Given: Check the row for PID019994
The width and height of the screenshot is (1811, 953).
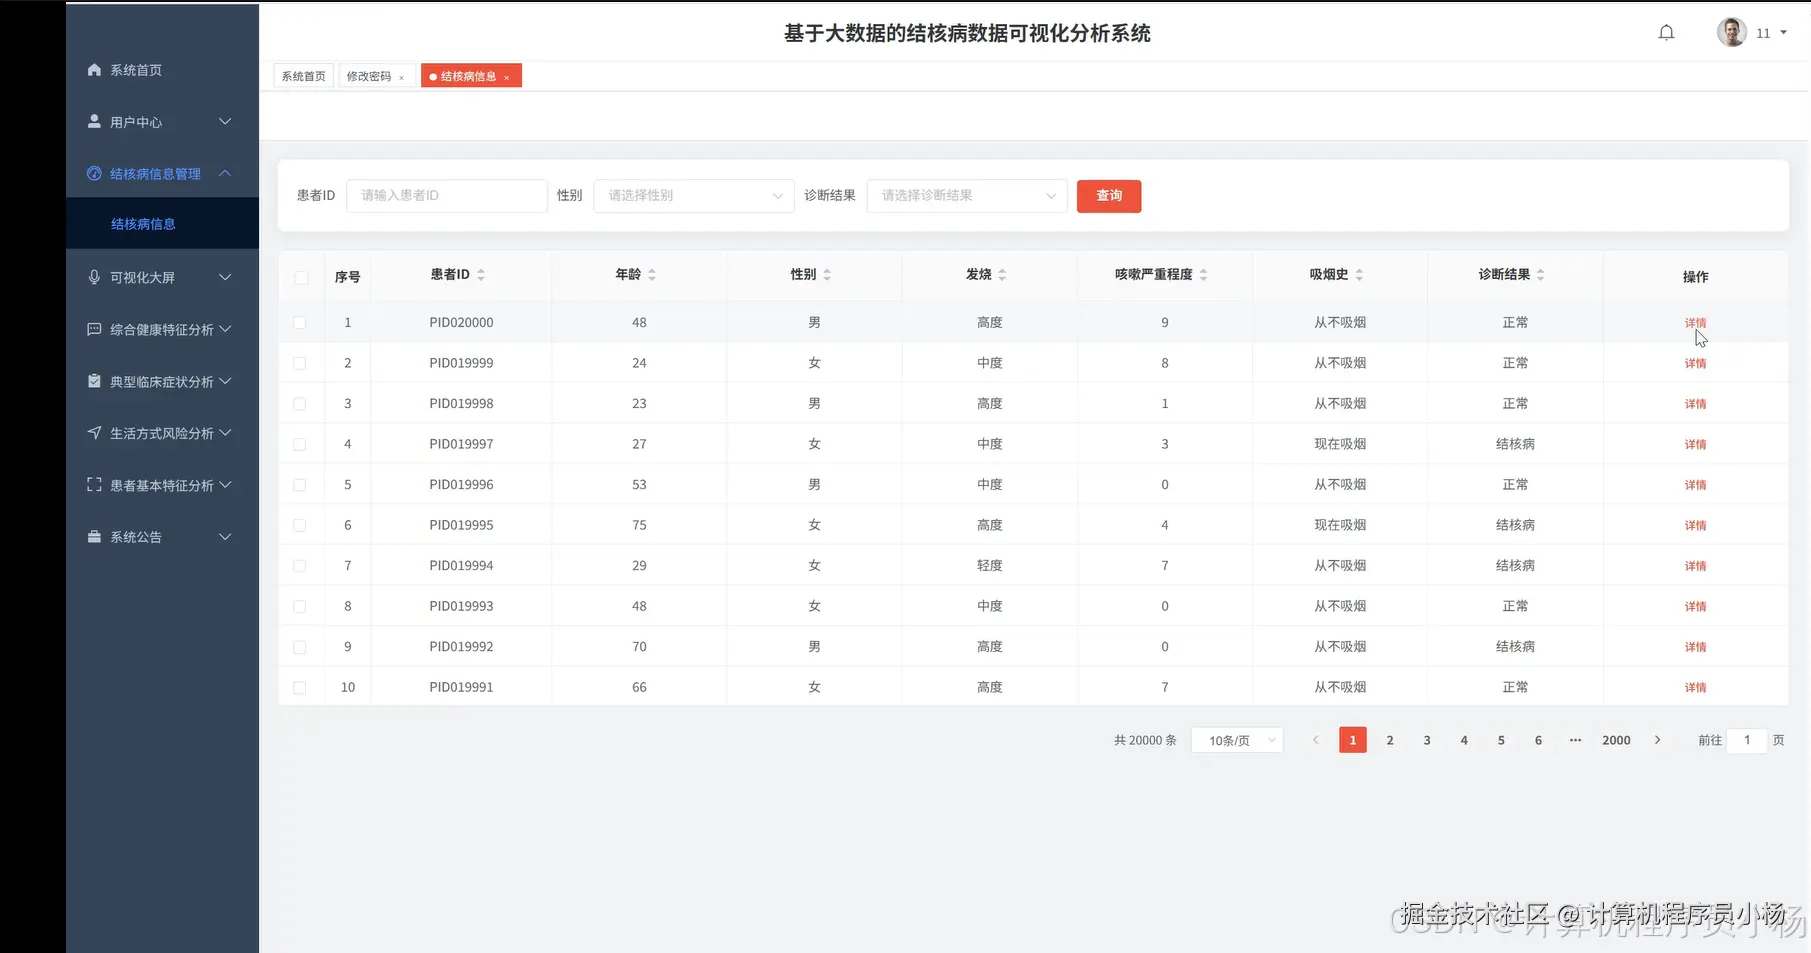Looking at the screenshot, I should [300, 566].
